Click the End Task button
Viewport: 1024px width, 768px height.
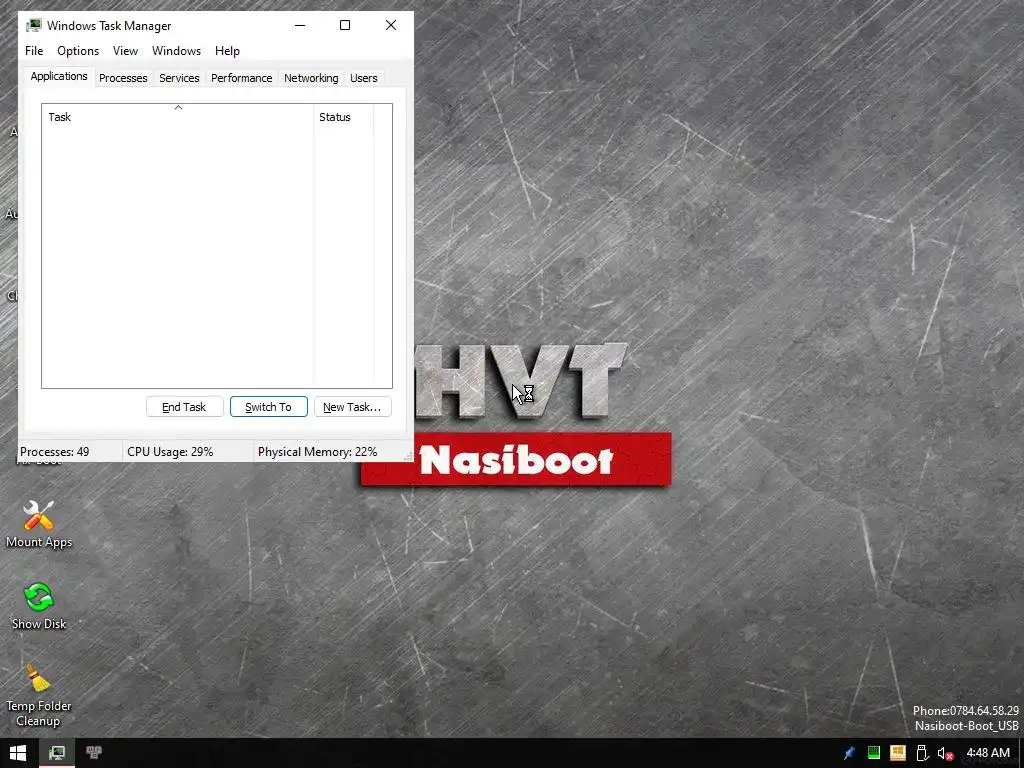184,407
